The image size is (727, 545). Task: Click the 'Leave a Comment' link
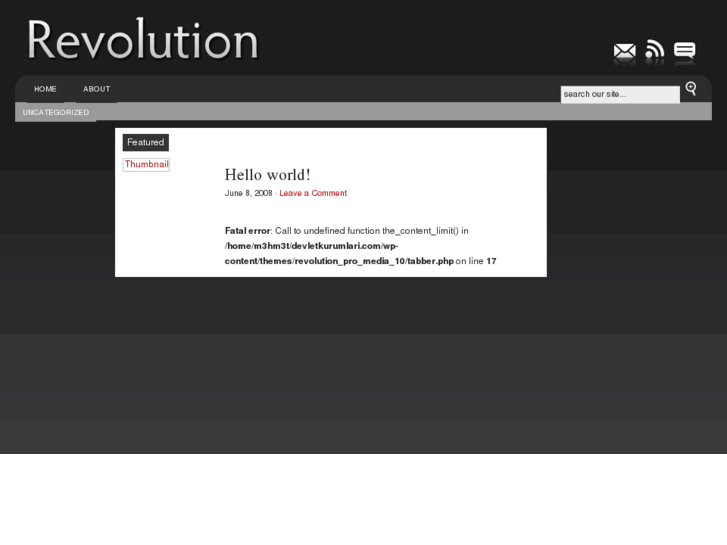point(313,193)
